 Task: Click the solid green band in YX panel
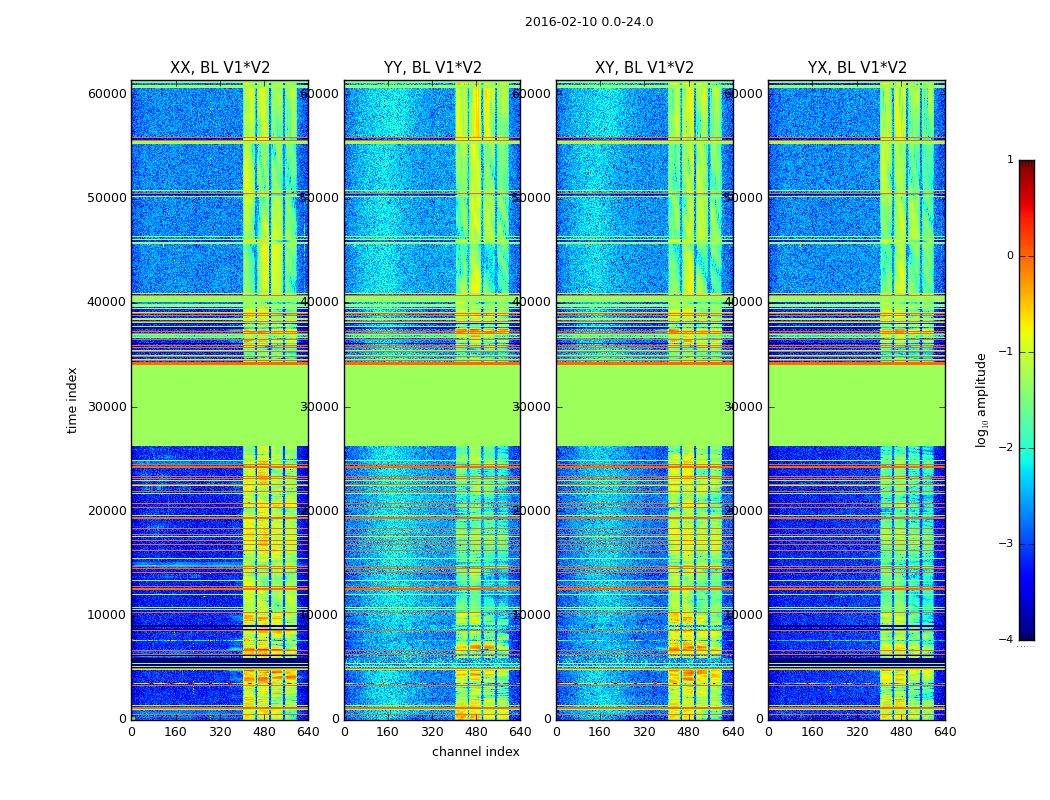coord(857,405)
